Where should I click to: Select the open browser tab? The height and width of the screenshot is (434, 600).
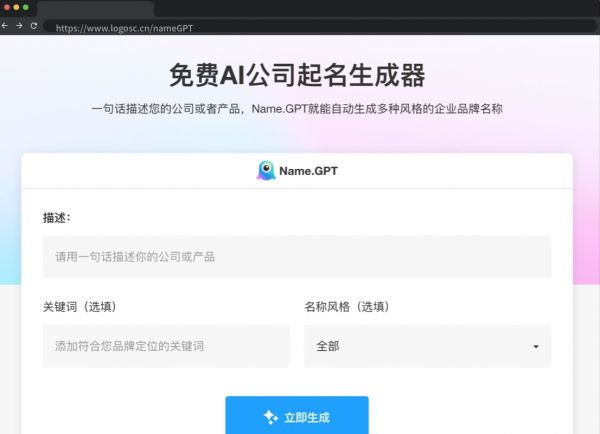[x=96, y=8]
